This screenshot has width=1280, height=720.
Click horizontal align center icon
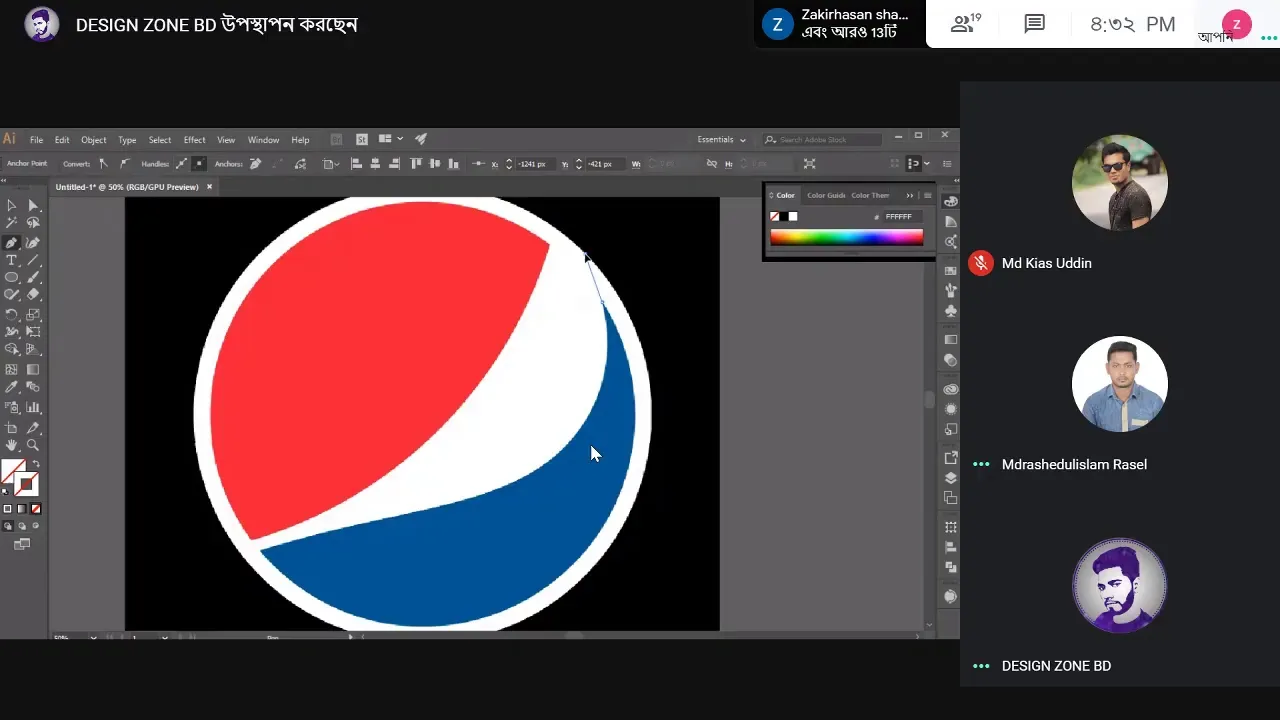(375, 164)
